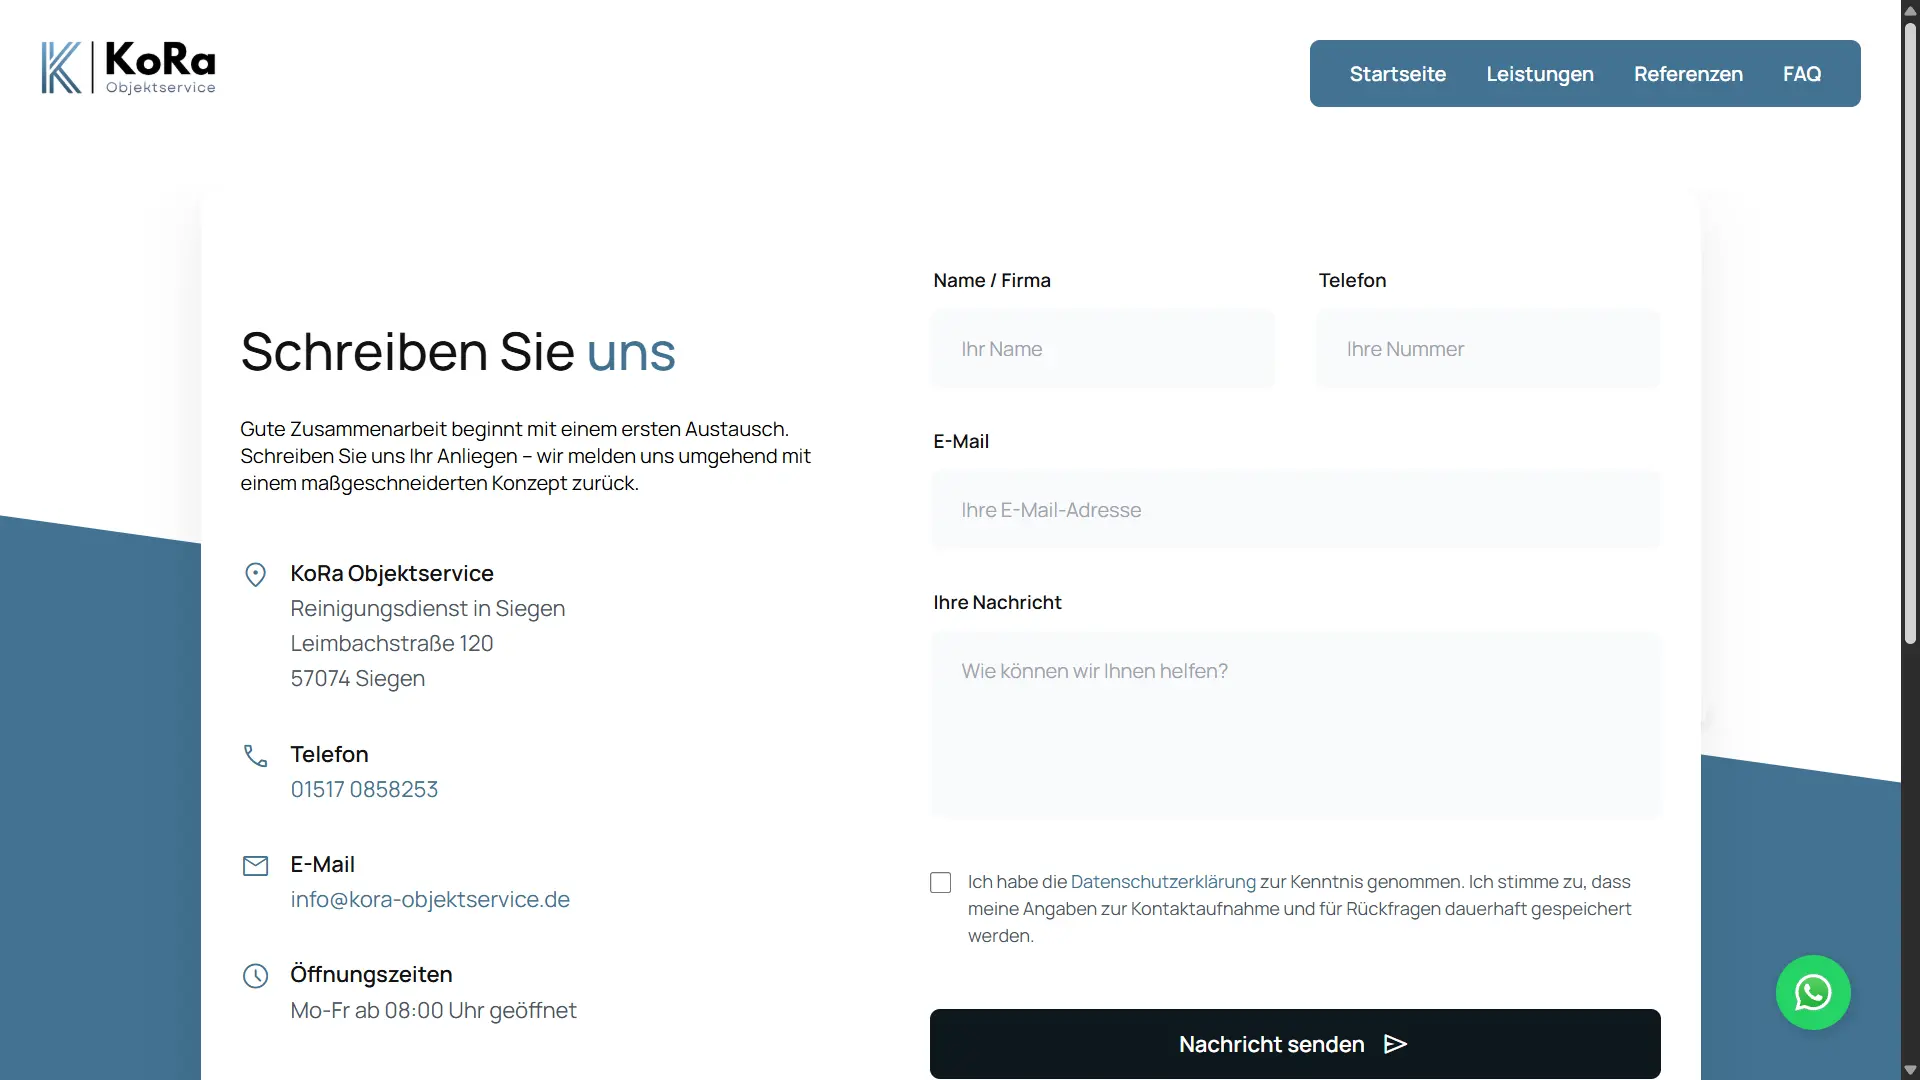Click the KoRa Objektservice address title
Image resolution: width=1920 pixels, height=1080 pixels.
click(x=392, y=573)
